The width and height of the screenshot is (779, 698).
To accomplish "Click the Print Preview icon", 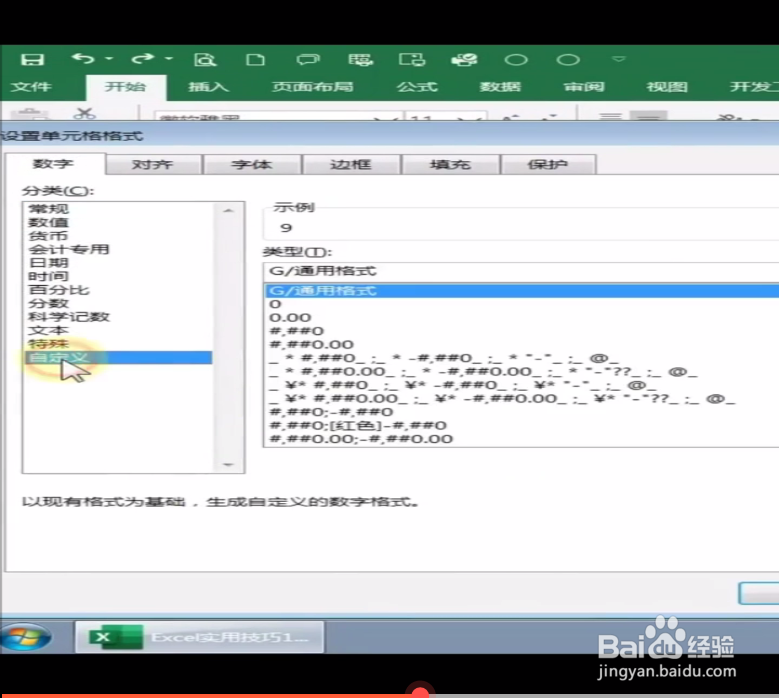I will point(205,60).
